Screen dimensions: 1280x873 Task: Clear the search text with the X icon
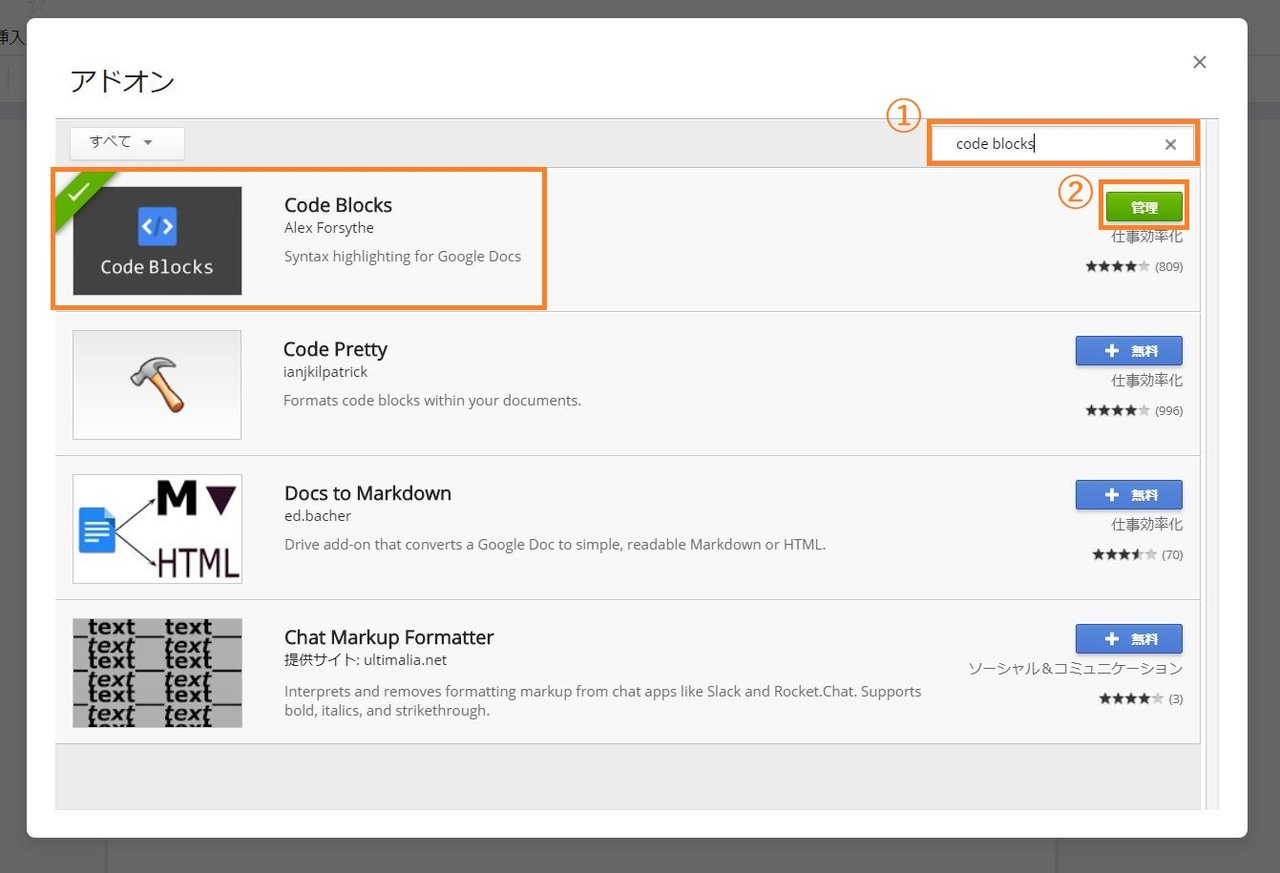pos(1170,145)
